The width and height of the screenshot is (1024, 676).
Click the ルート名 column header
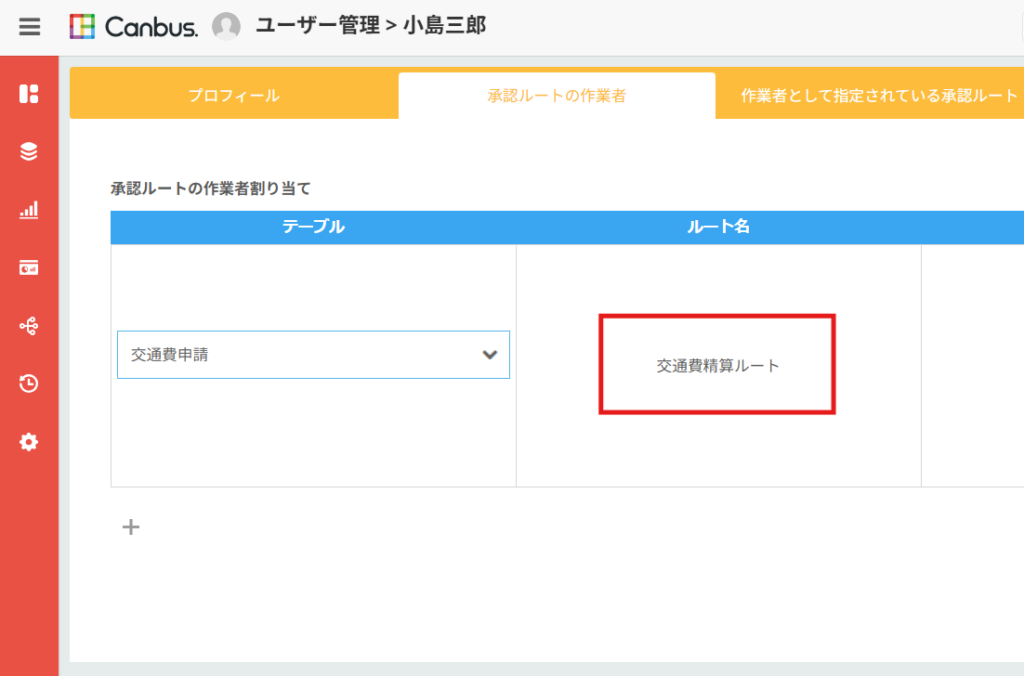718,227
